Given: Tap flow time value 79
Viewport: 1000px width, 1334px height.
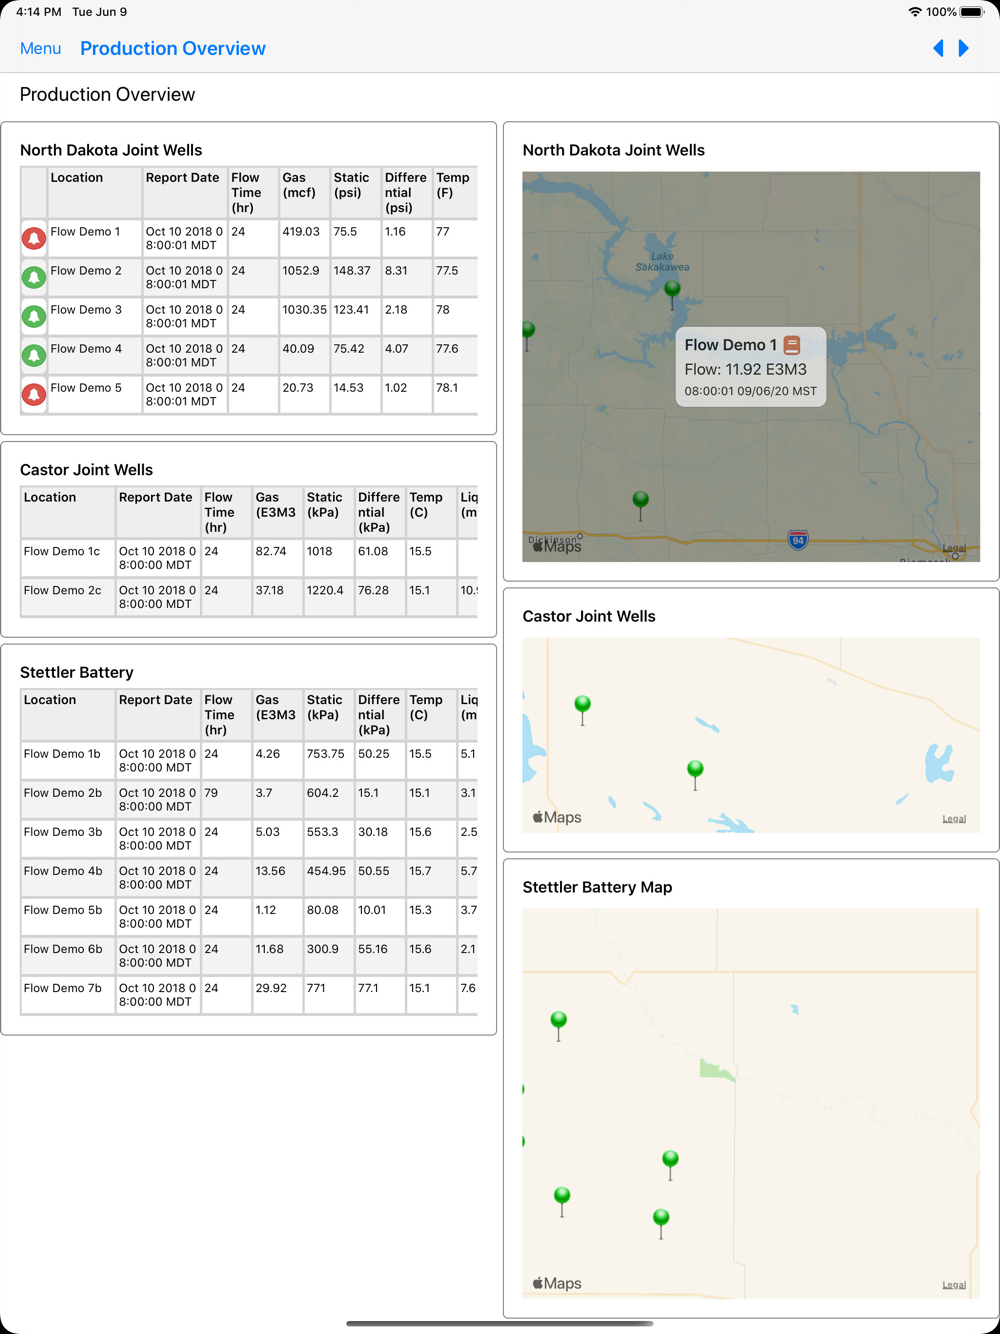Looking at the screenshot, I should coord(211,793).
